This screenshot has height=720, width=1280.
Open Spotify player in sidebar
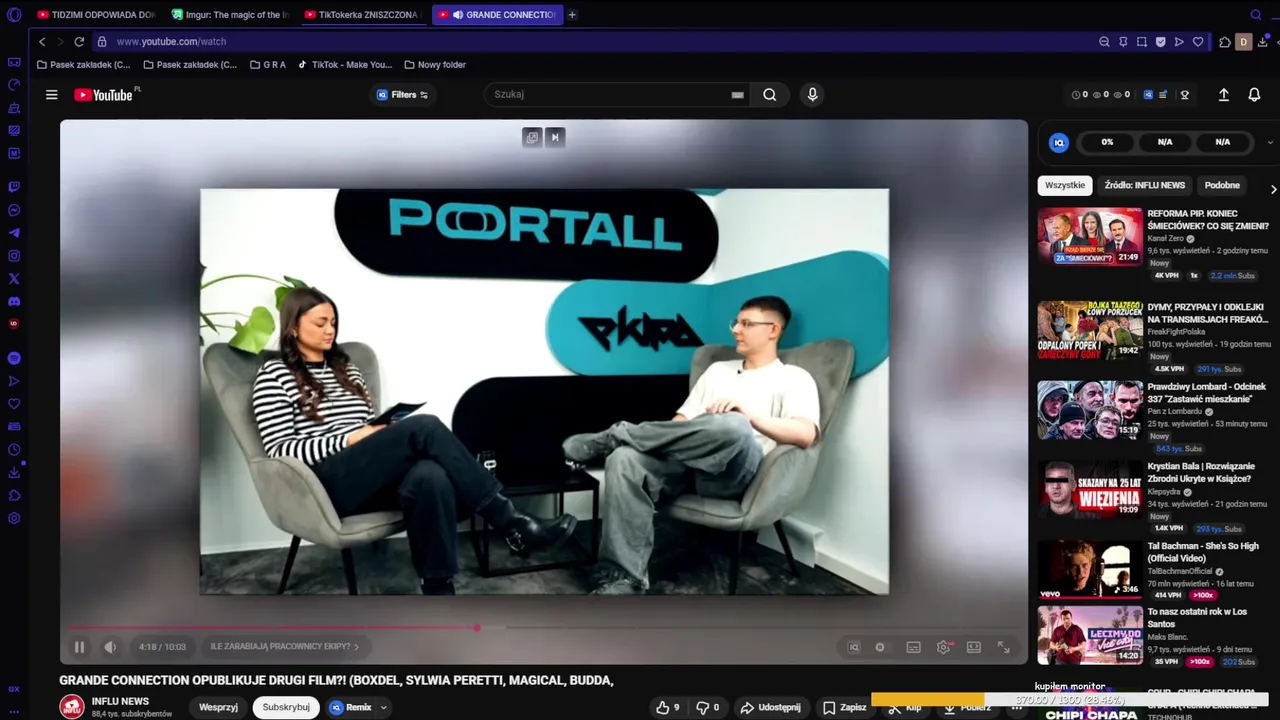point(14,358)
